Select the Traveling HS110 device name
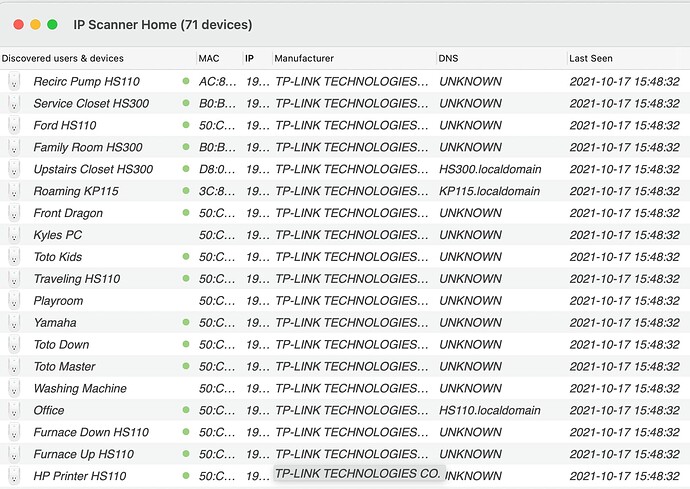Screen dimensions: 690x489 (x=77, y=279)
